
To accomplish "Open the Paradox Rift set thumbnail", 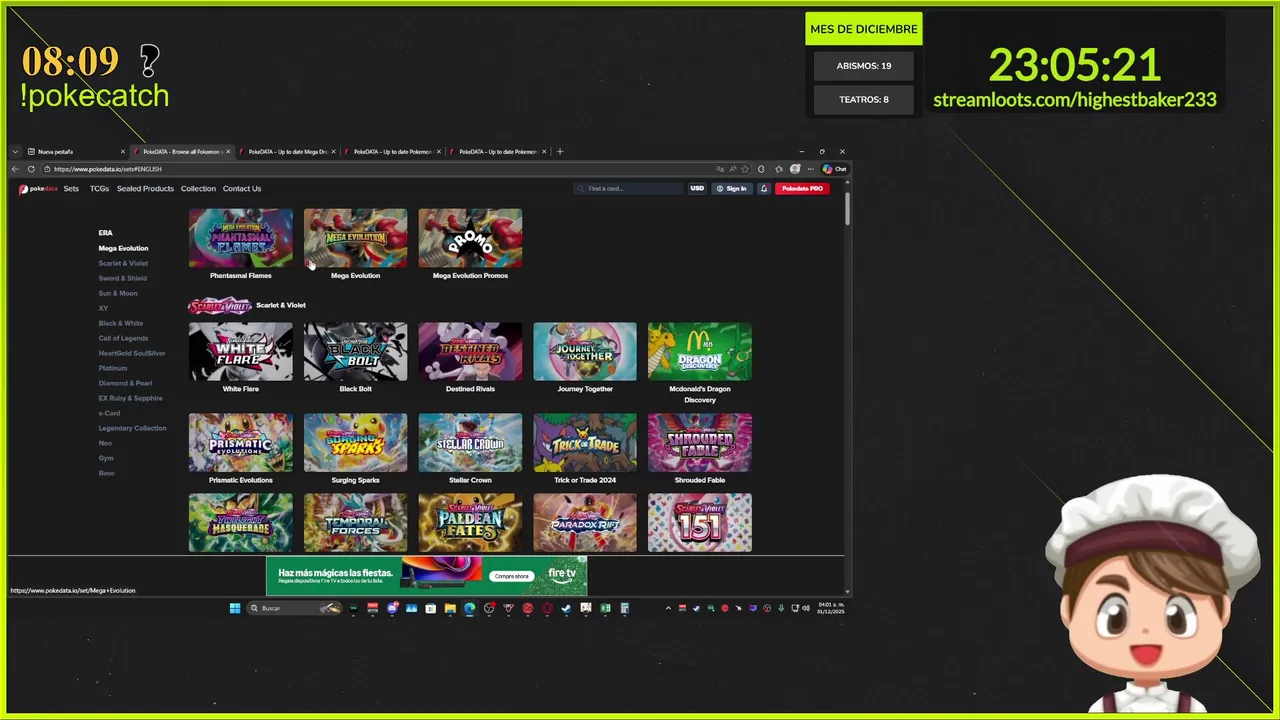I will [585, 522].
